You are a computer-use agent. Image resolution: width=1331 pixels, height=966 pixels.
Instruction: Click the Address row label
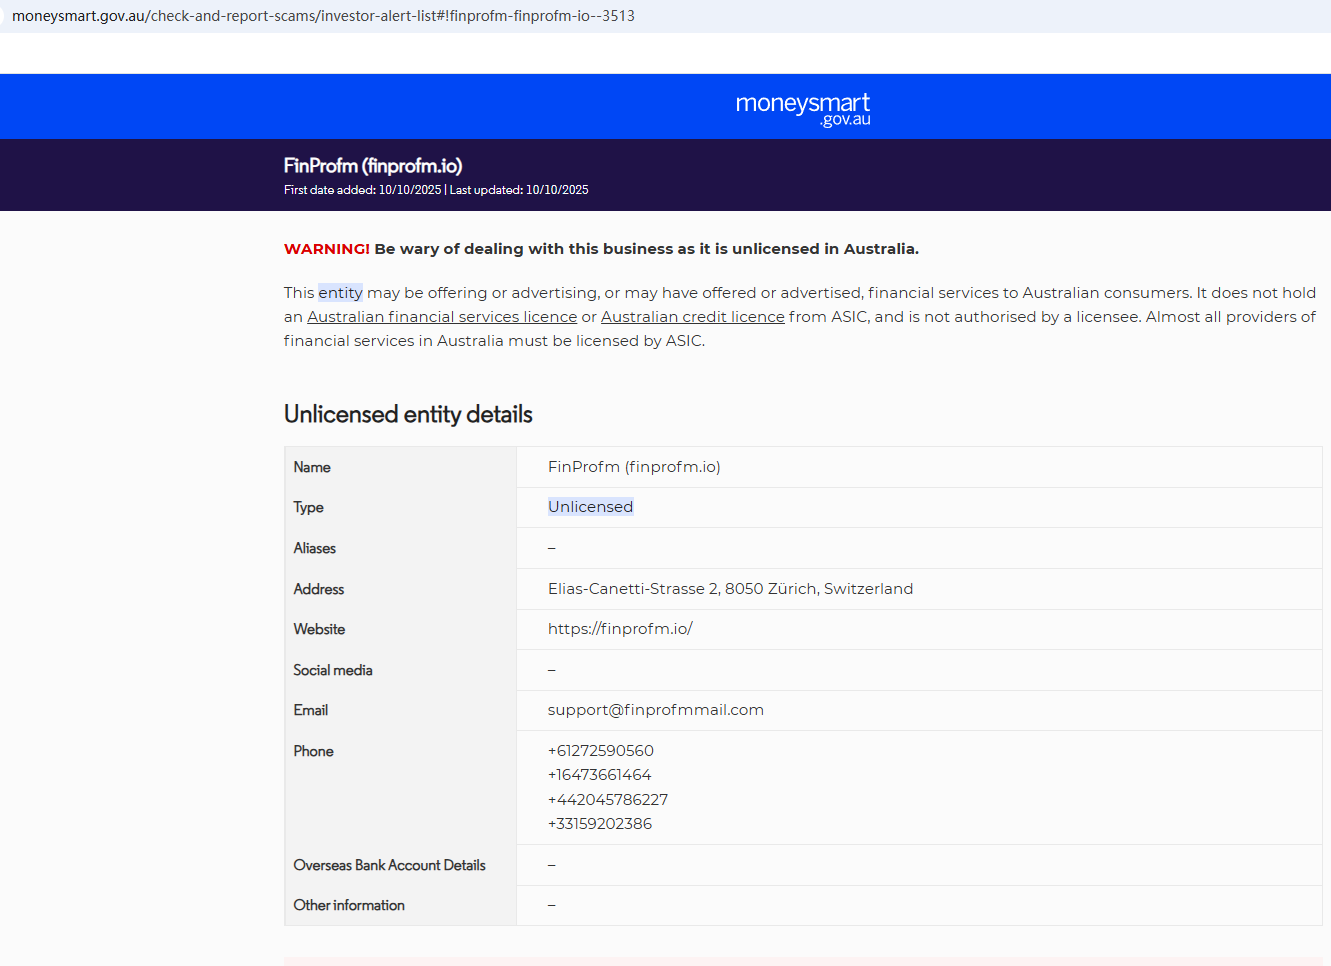click(x=319, y=589)
